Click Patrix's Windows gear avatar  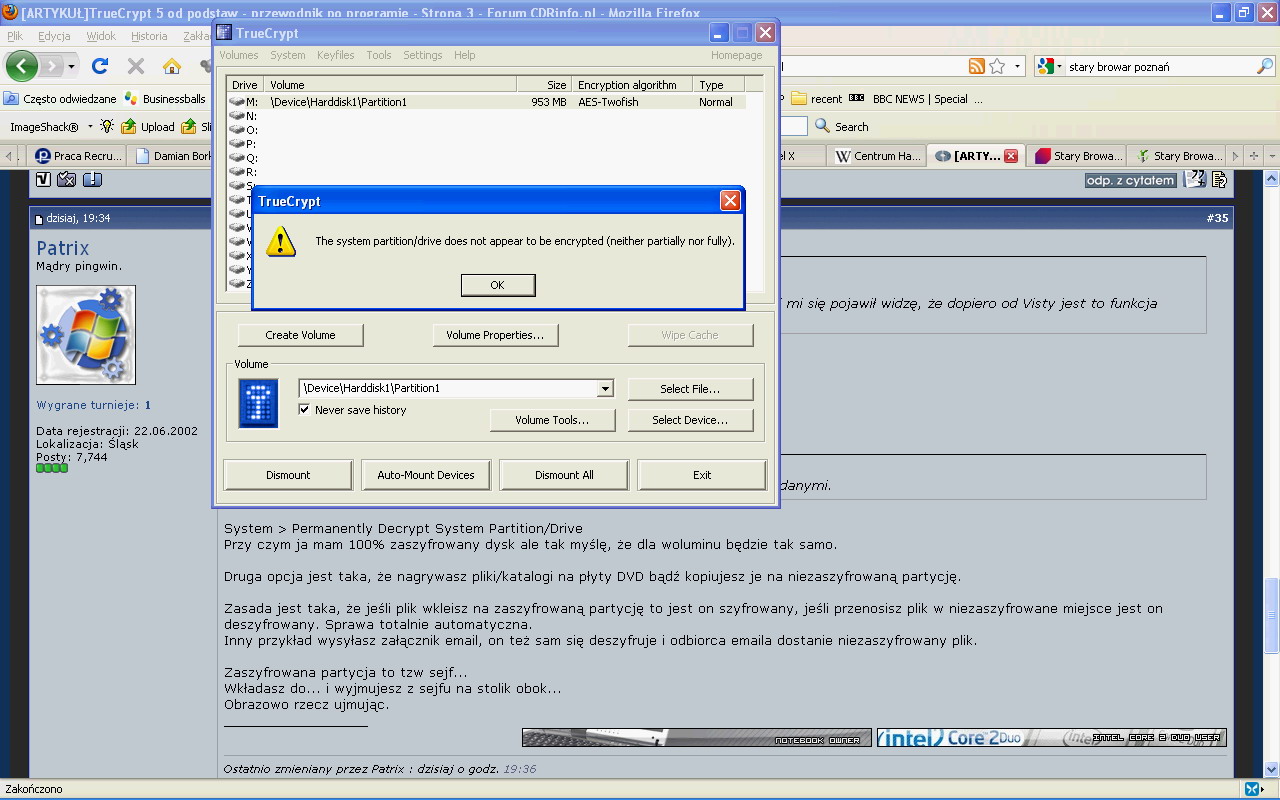86,335
